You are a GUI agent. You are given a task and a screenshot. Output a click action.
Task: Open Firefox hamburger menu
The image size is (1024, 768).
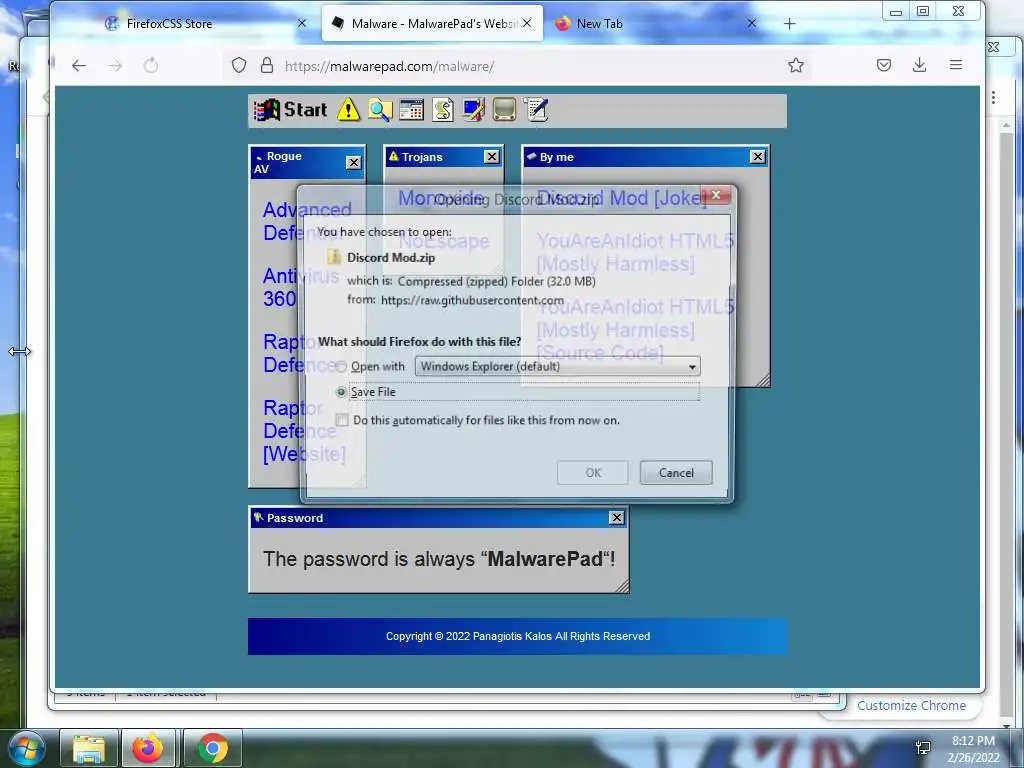click(x=955, y=65)
